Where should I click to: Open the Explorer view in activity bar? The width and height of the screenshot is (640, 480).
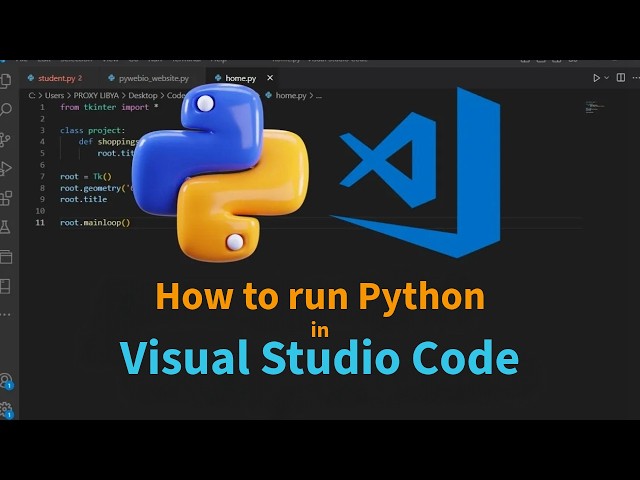click(x=5, y=80)
